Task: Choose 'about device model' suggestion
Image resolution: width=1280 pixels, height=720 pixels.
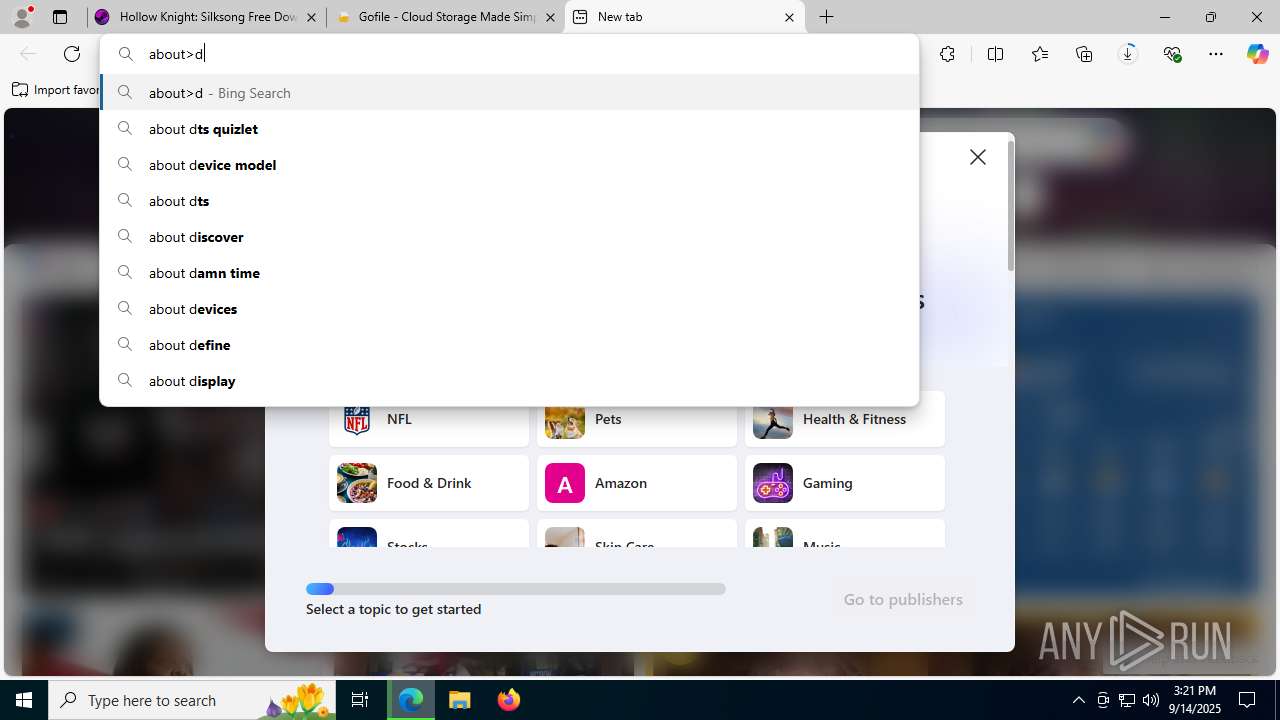Action: (x=510, y=165)
